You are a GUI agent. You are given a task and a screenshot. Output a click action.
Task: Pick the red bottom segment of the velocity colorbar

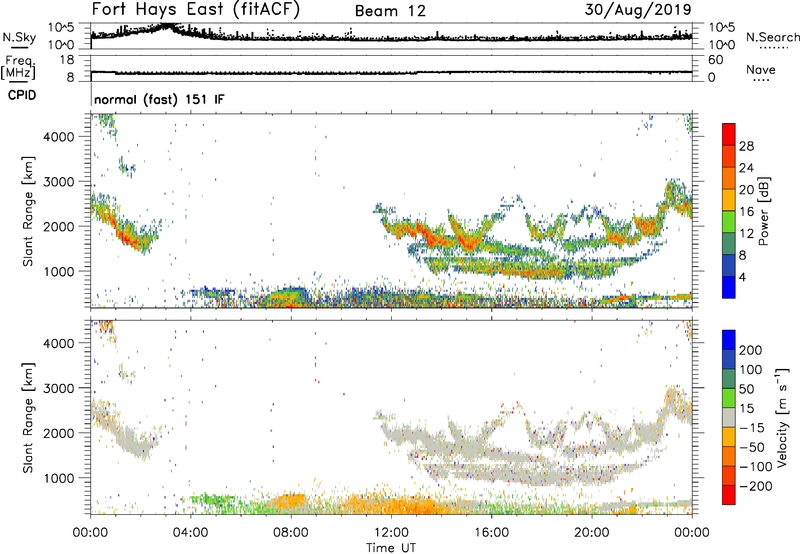(x=729, y=495)
